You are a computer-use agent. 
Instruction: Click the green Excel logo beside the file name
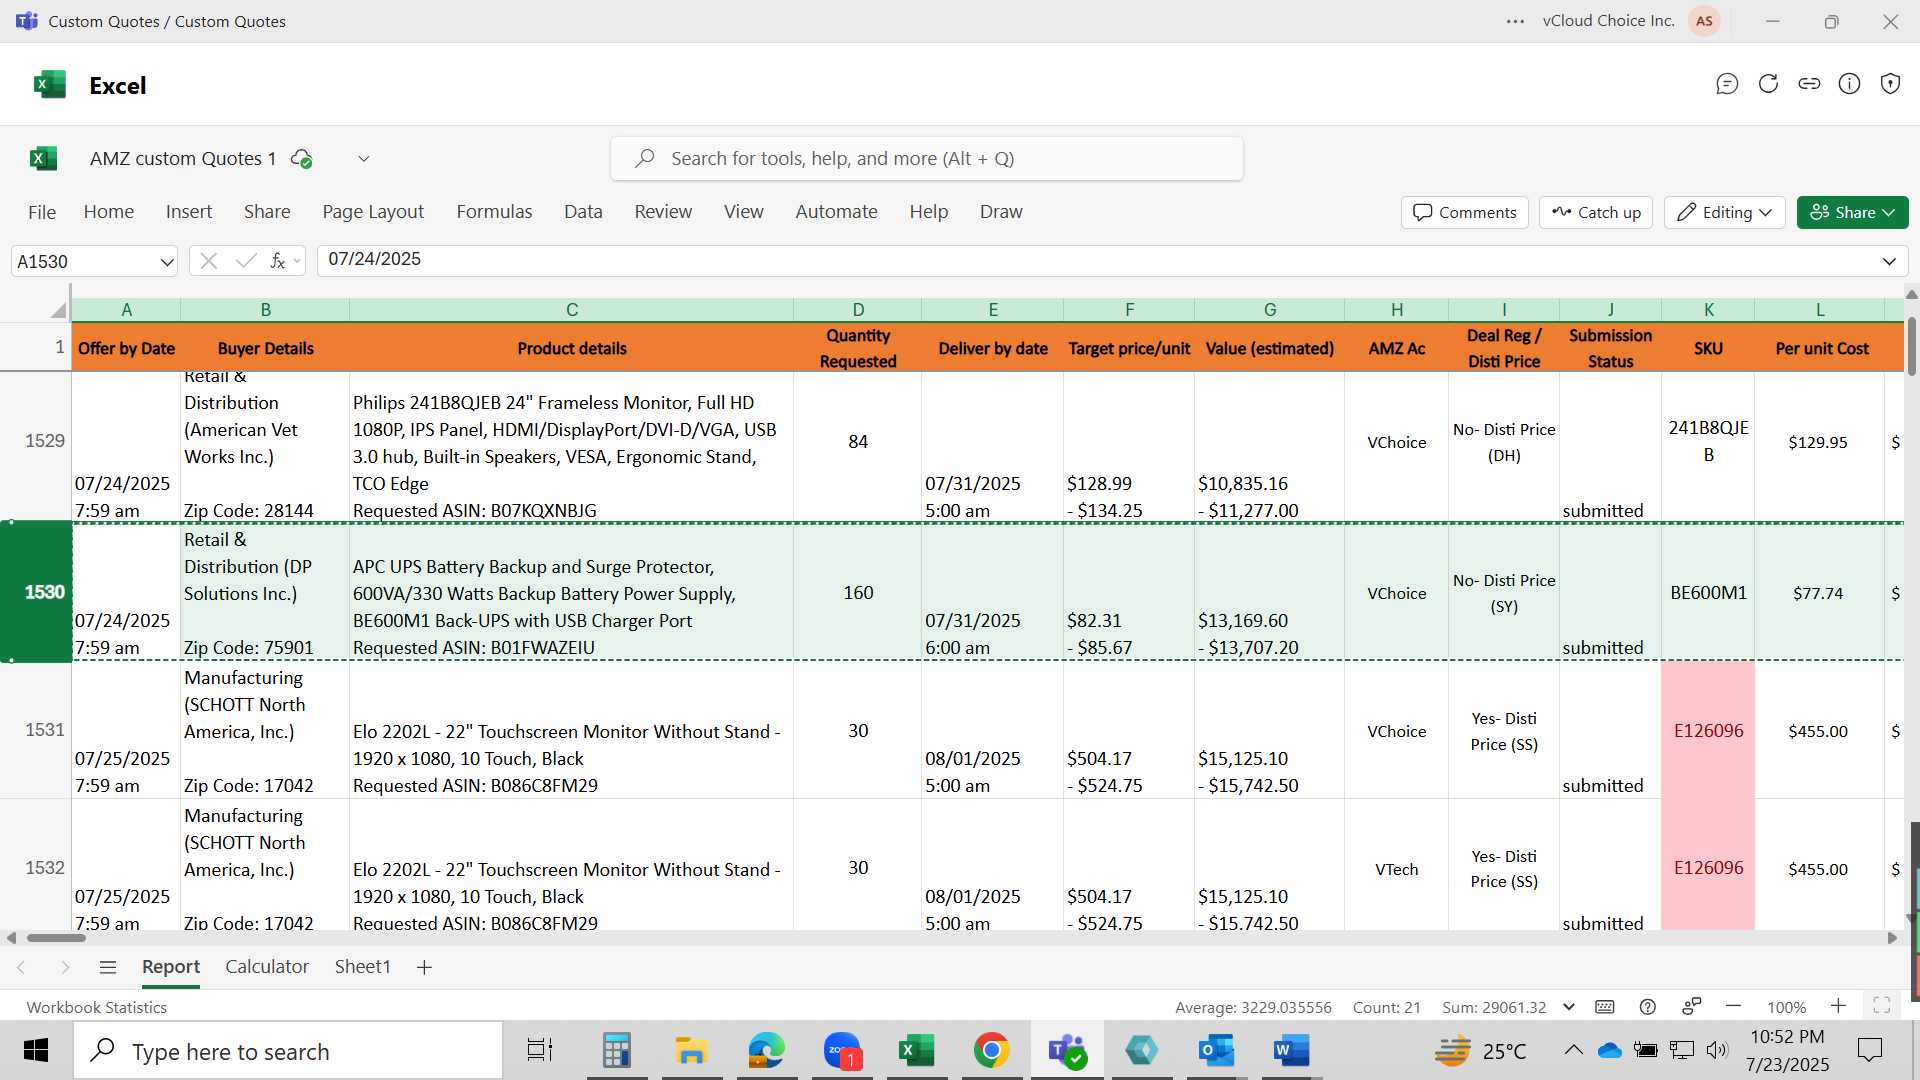pyautogui.click(x=44, y=158)
